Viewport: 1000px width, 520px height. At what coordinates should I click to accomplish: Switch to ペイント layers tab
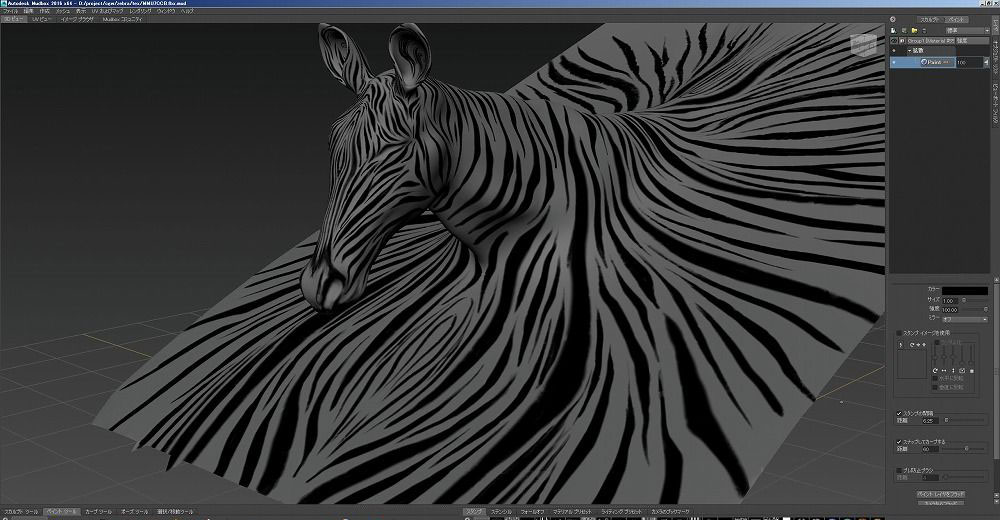(955, 20)
